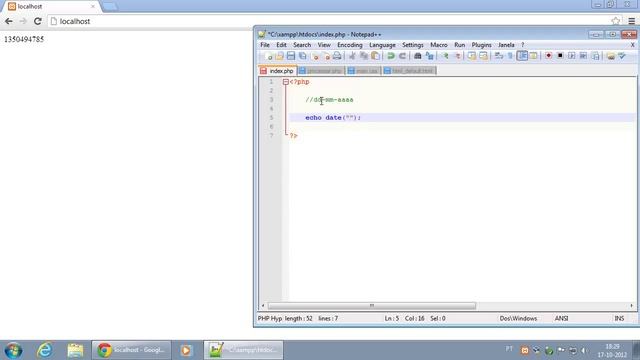Image resolution: width=640 pixels, height=360 pixels.
Task: Open the Macro menu
Action: point(439,45)
